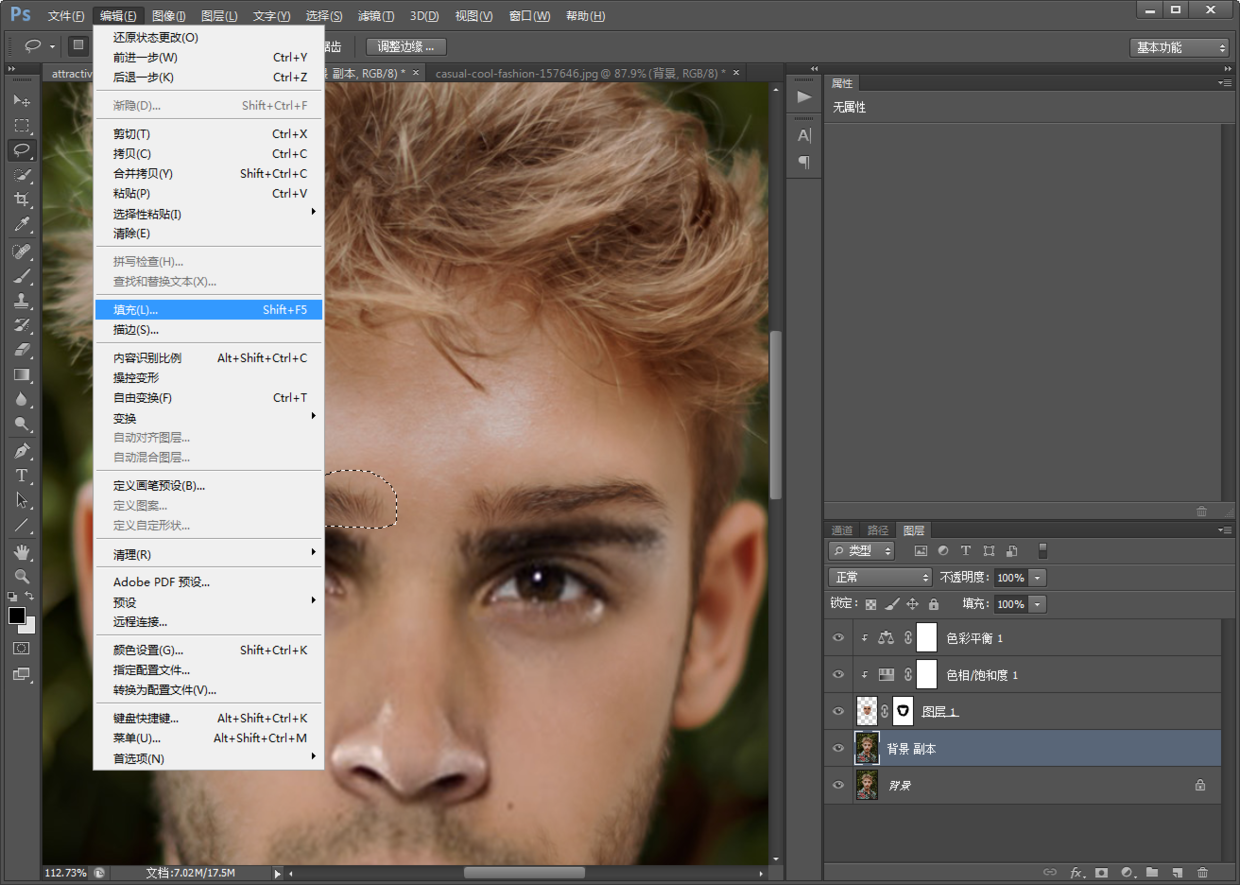Activate the Hand tool
Viewport: 1240px width, 885px height.
coord(21,551)
